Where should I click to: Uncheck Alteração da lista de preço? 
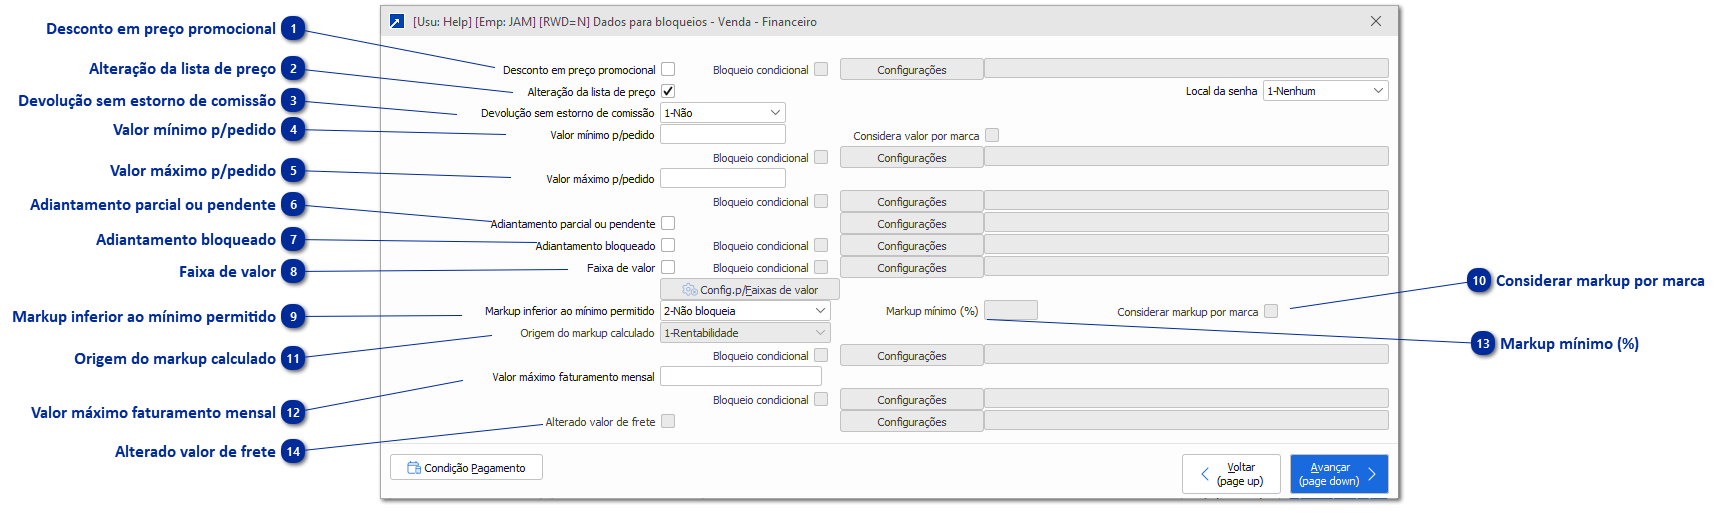coord(668,91)
